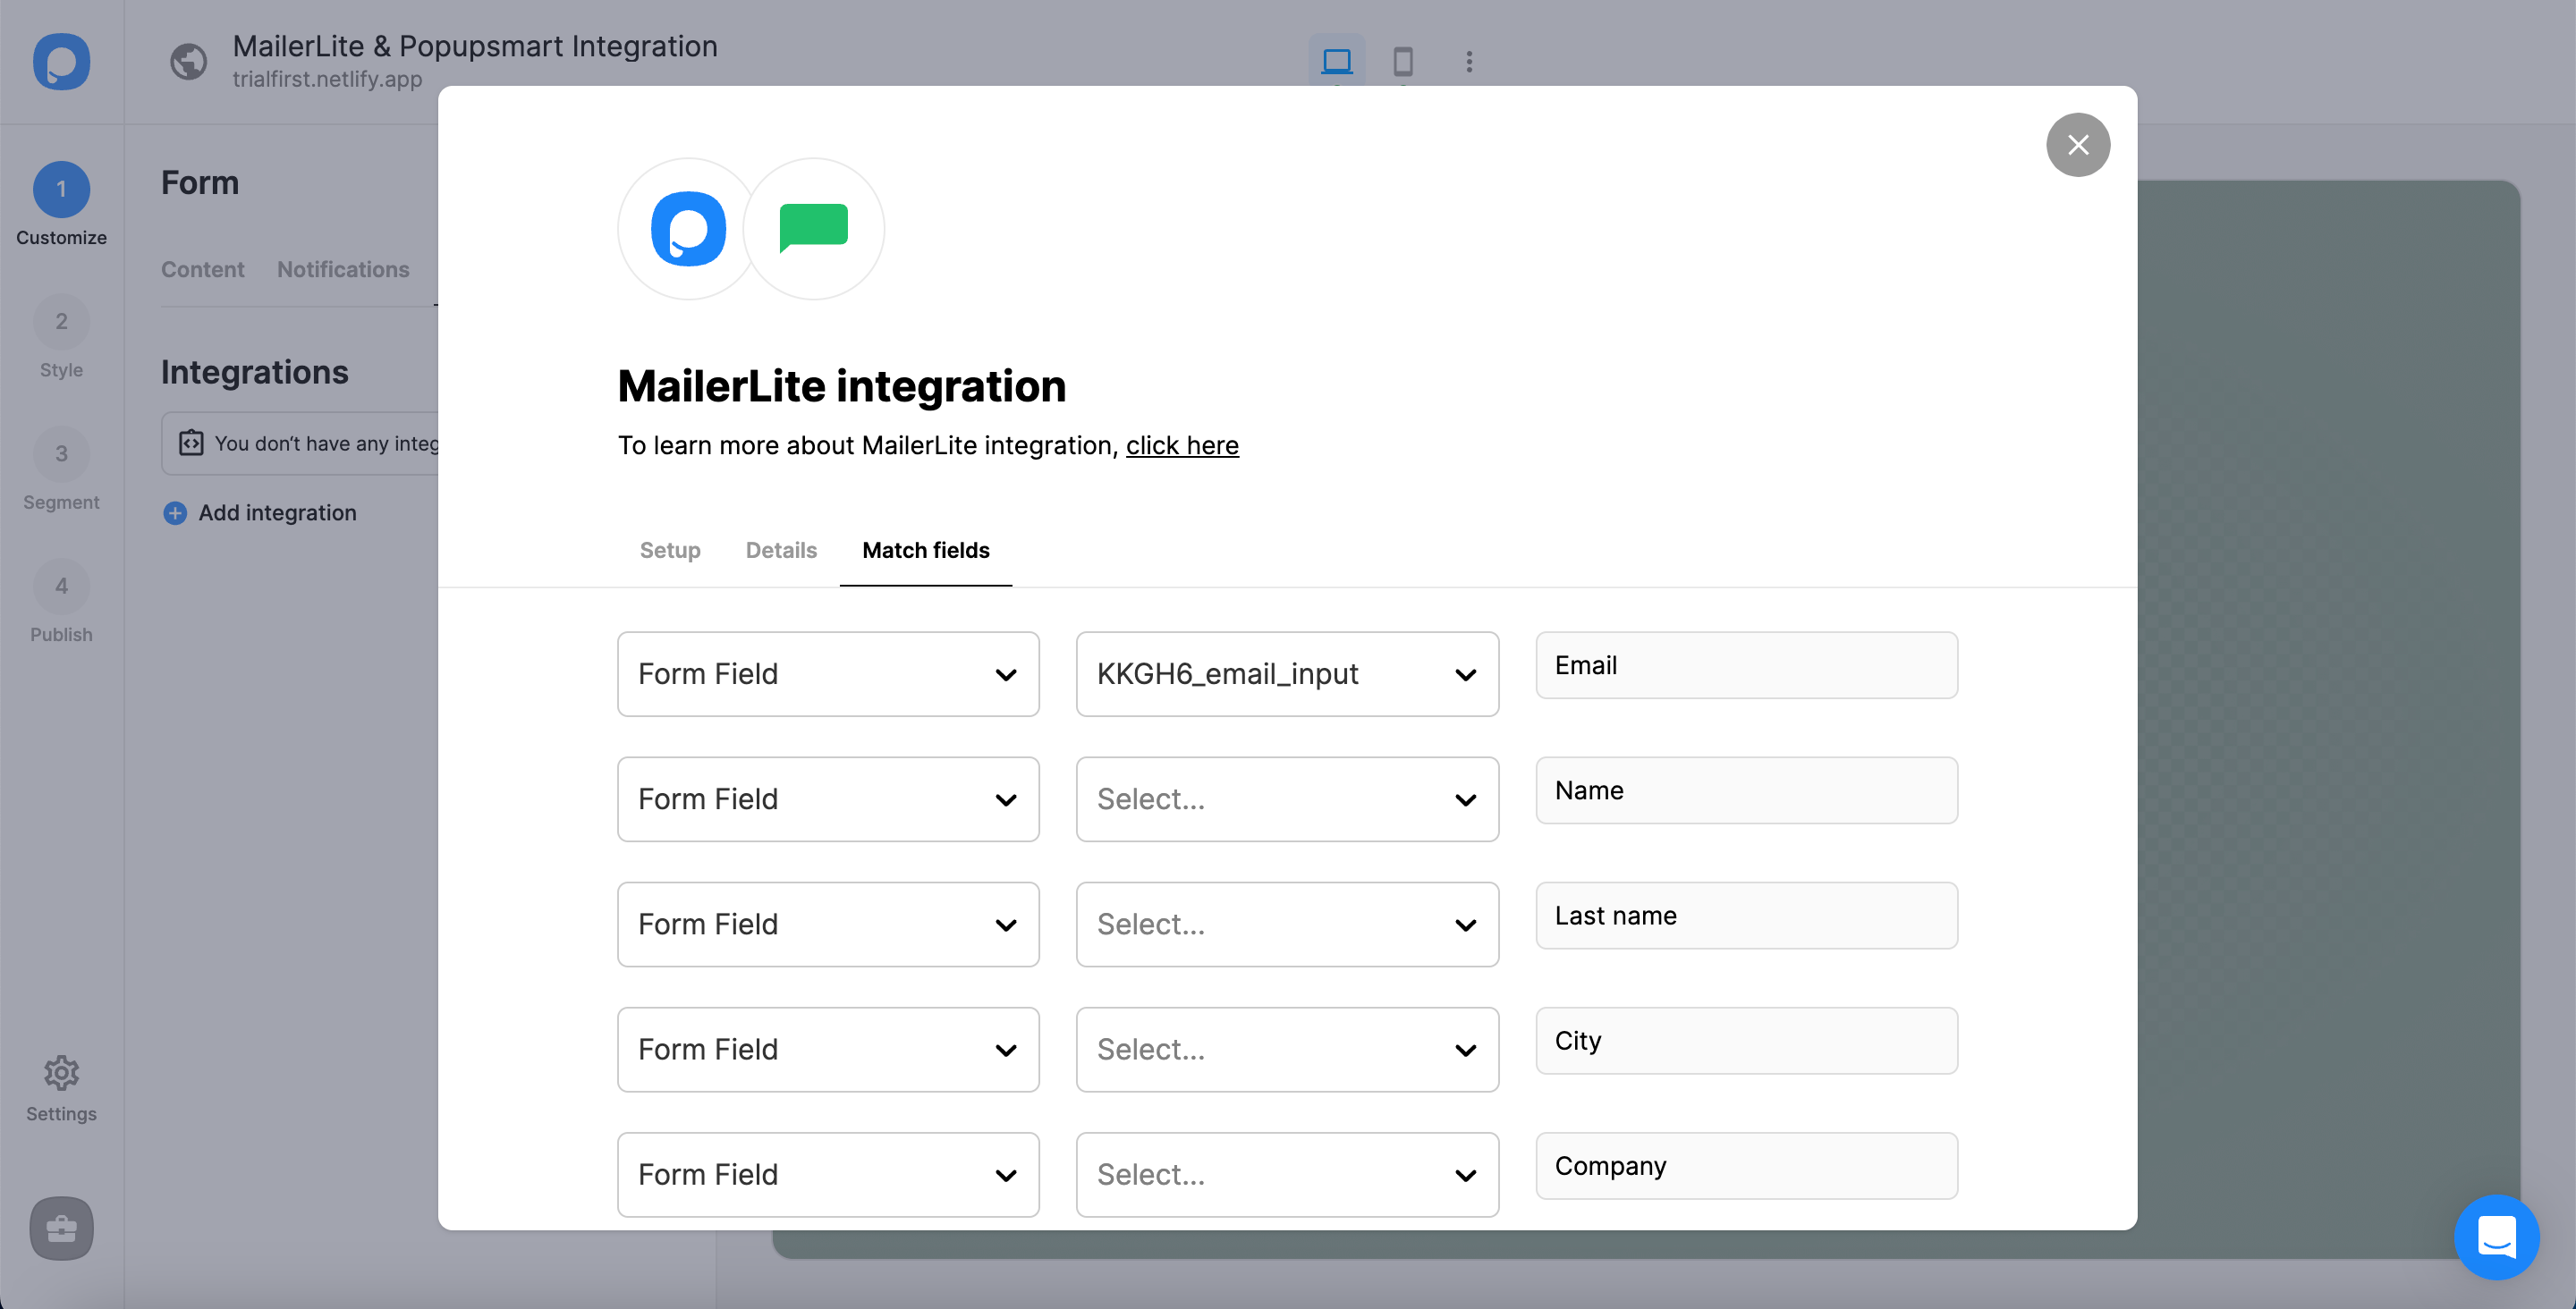Image resolution: width=2576 pixels, height=1309 pixels.
Task: Switch to the Setup tab
Action: click(669, 547)
